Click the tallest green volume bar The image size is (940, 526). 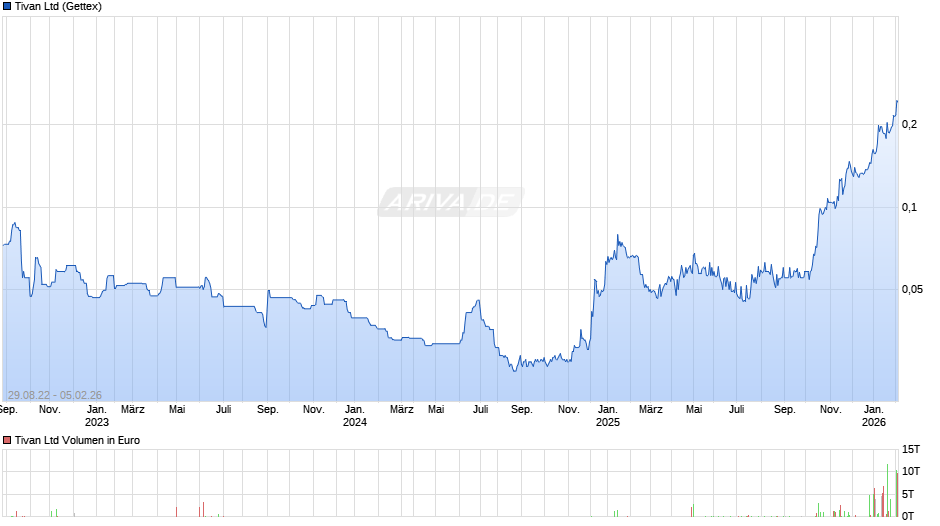pos(888,490)
